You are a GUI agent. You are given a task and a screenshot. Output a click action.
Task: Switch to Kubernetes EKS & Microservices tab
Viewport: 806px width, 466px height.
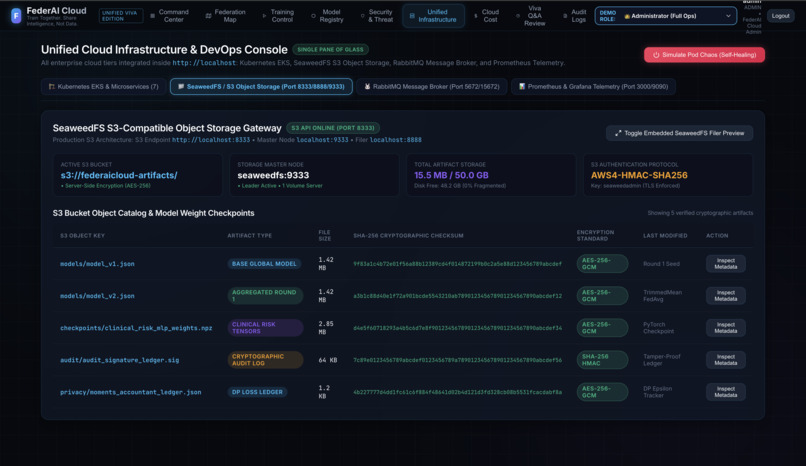point(103,87)
